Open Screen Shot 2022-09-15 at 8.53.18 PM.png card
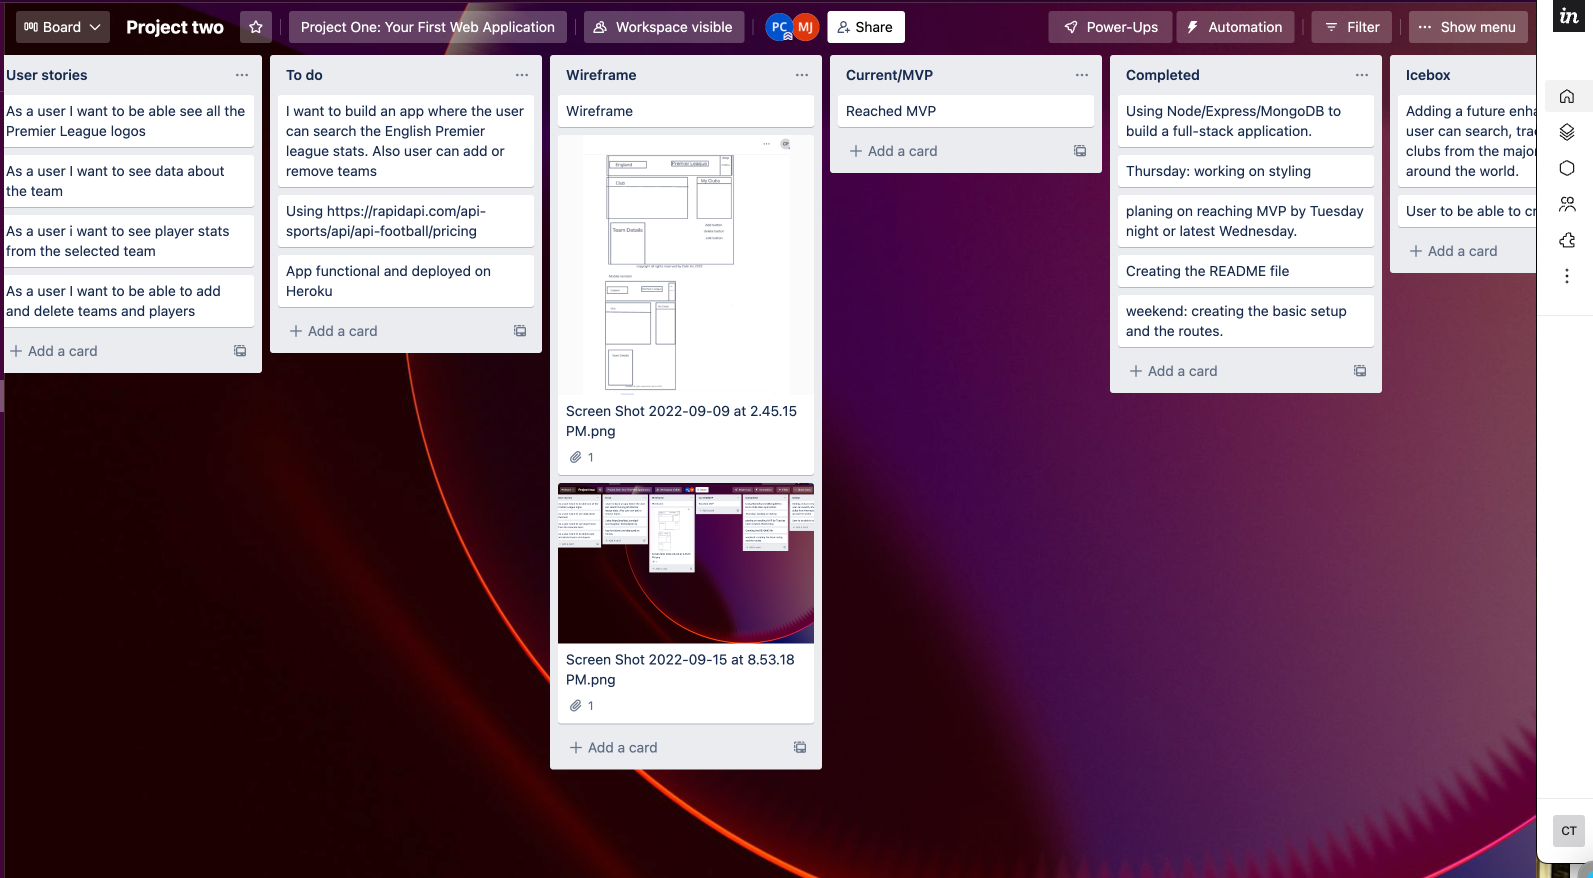This screenshot has height=878, width=1593. tap(681, 669)
